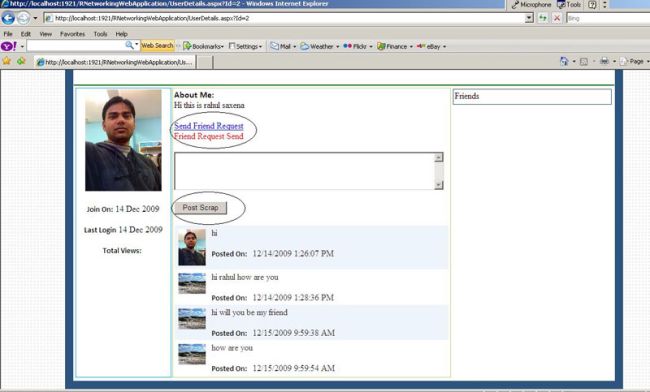Go back with the browser Back arrow
650x392 pixels.
(x=8, y=18)
